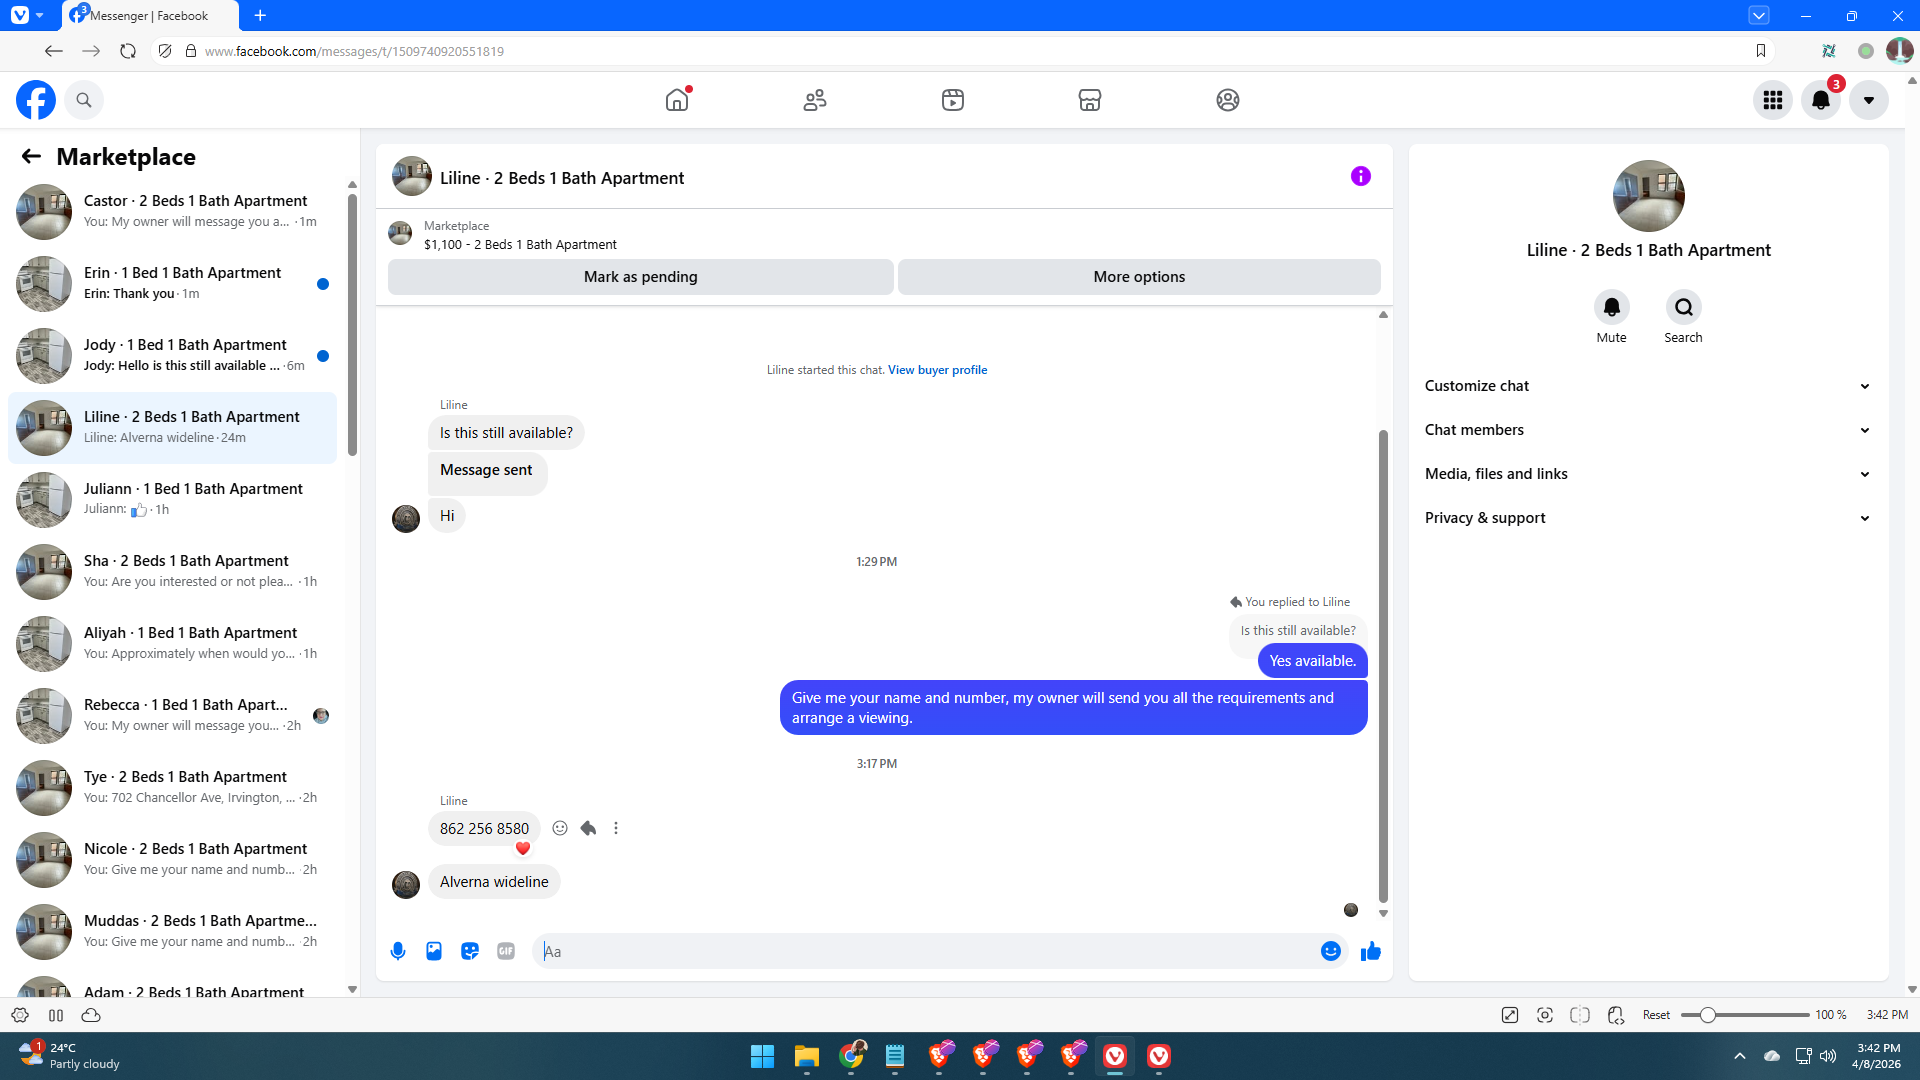
Task: Click the voice clip microphone icon
Action: pyautogui.click(x=398, y=951)
